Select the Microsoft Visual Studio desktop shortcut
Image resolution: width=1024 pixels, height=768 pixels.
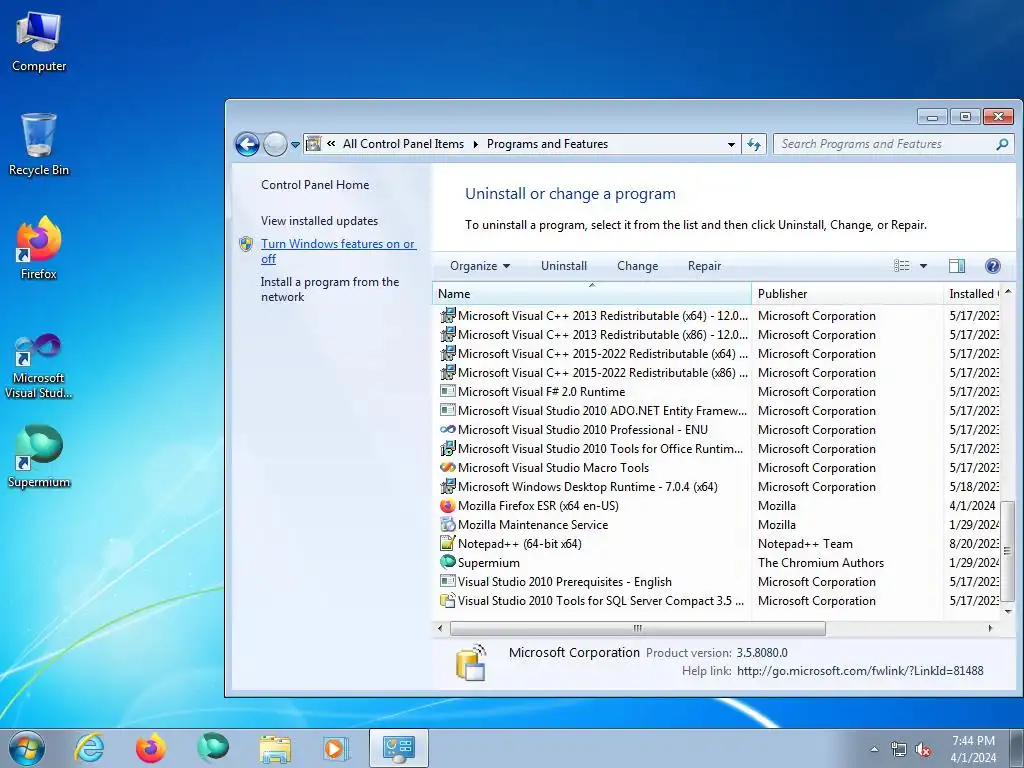39,366
